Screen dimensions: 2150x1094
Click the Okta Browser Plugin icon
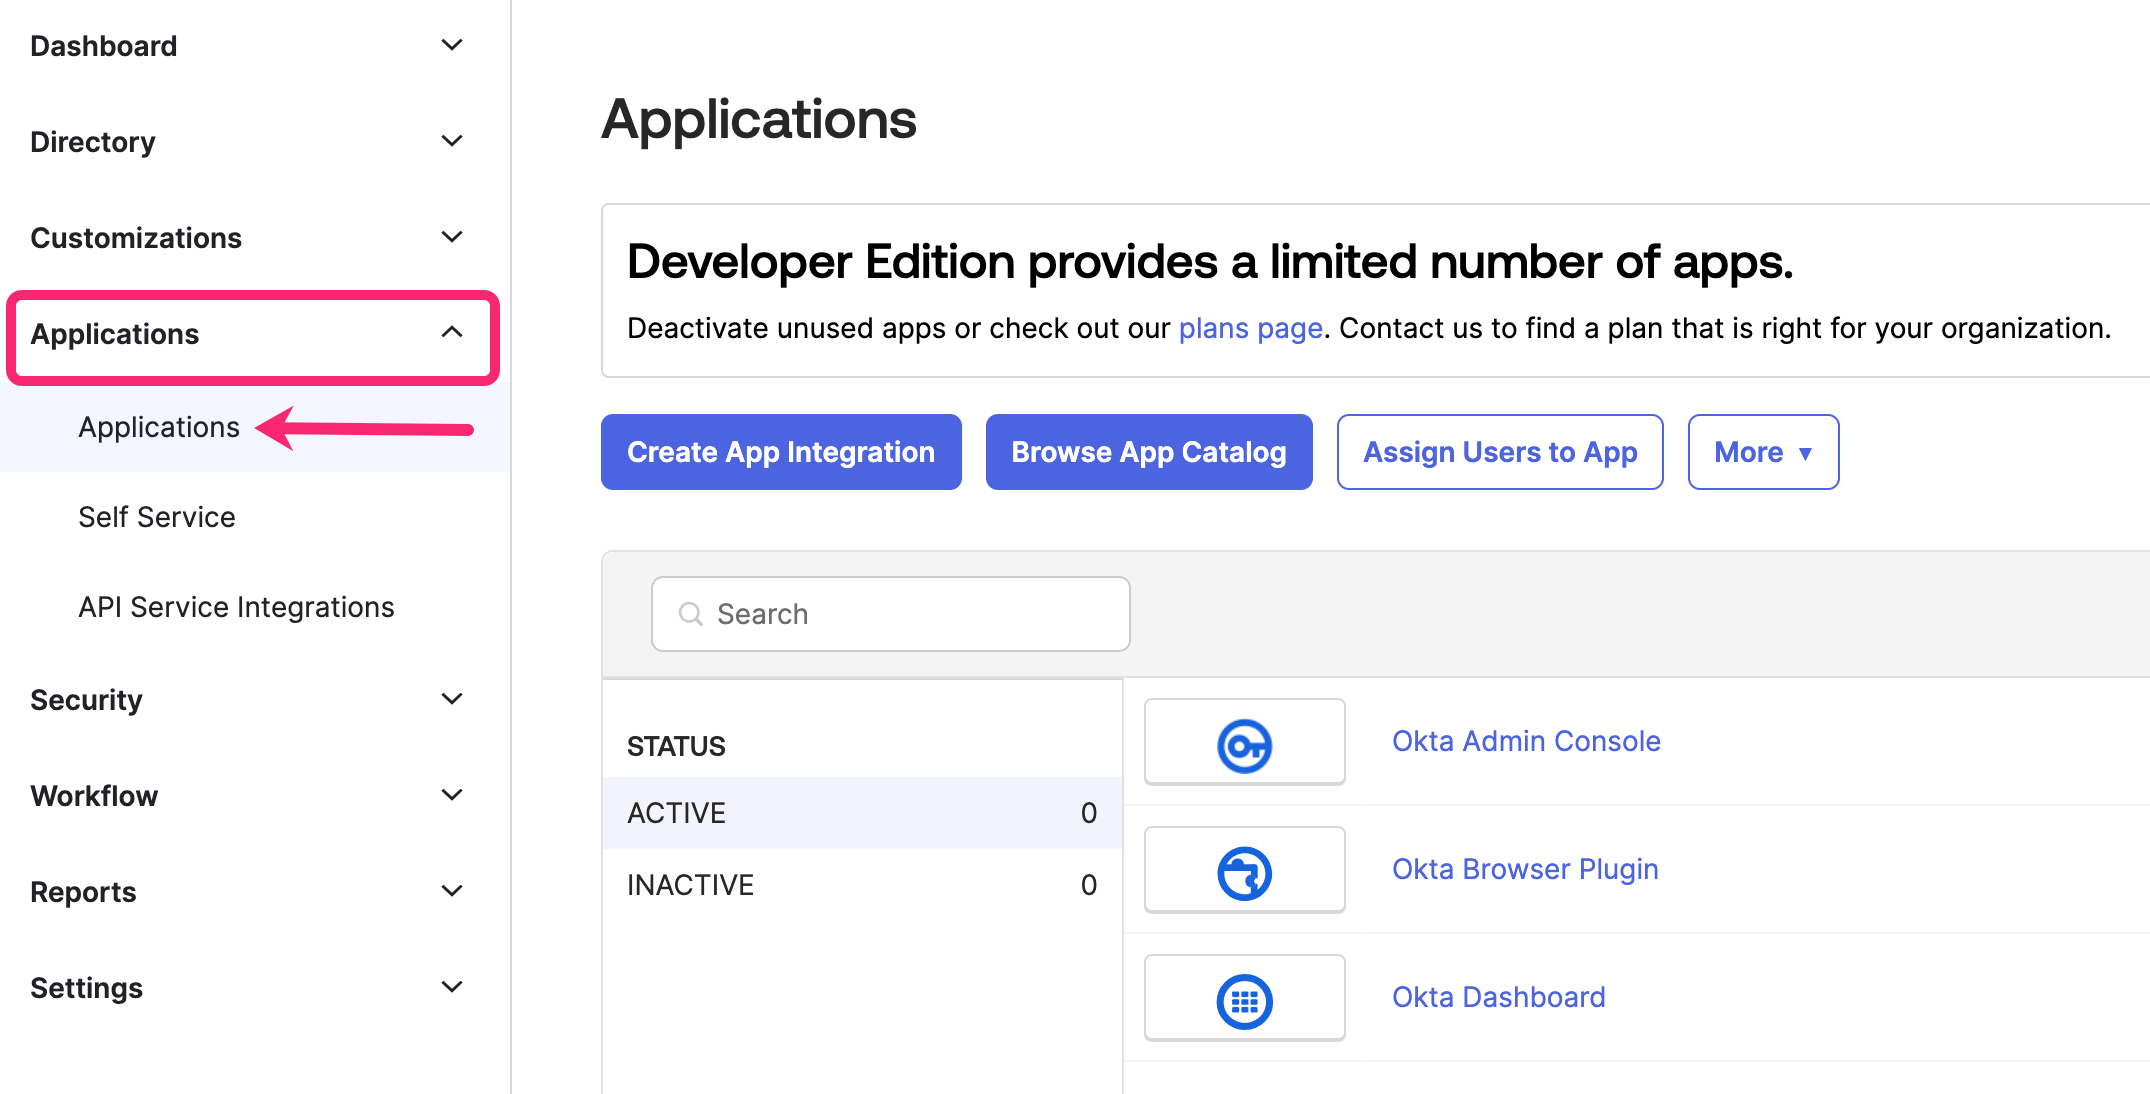(1244, 873)
